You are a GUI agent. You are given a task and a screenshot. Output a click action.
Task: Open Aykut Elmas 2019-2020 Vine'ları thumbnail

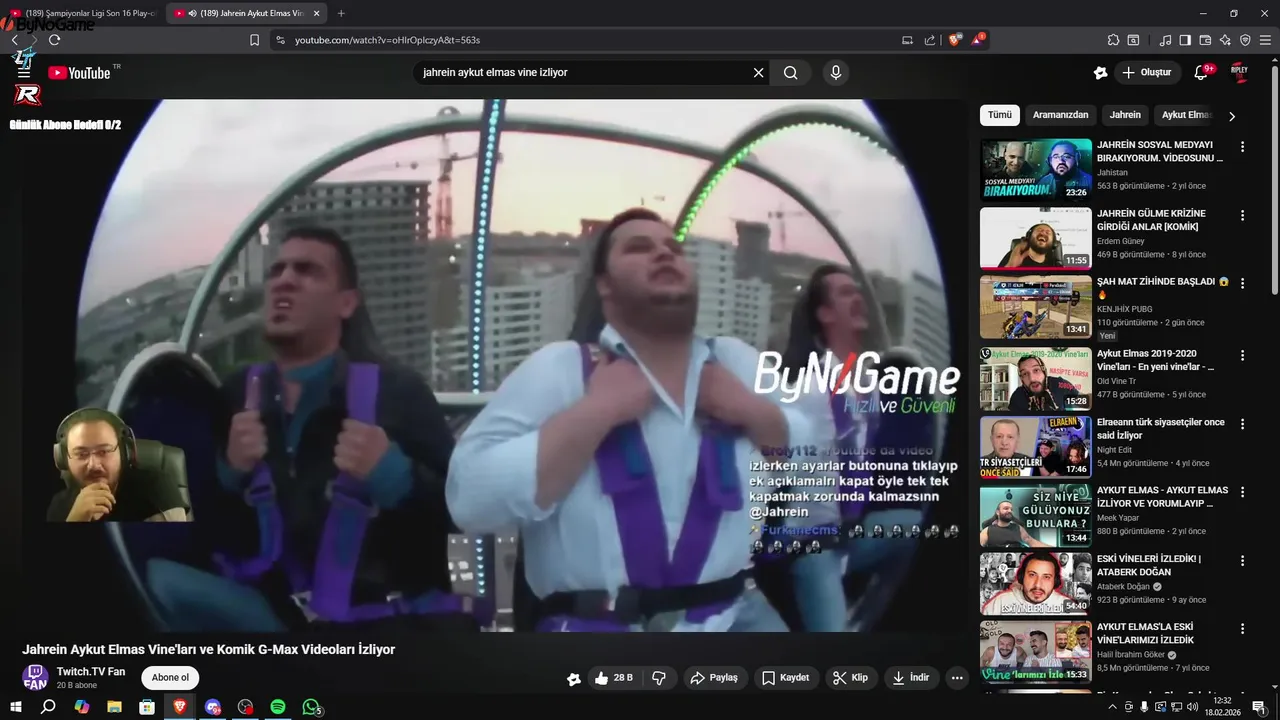click(x=1035, y=379)
